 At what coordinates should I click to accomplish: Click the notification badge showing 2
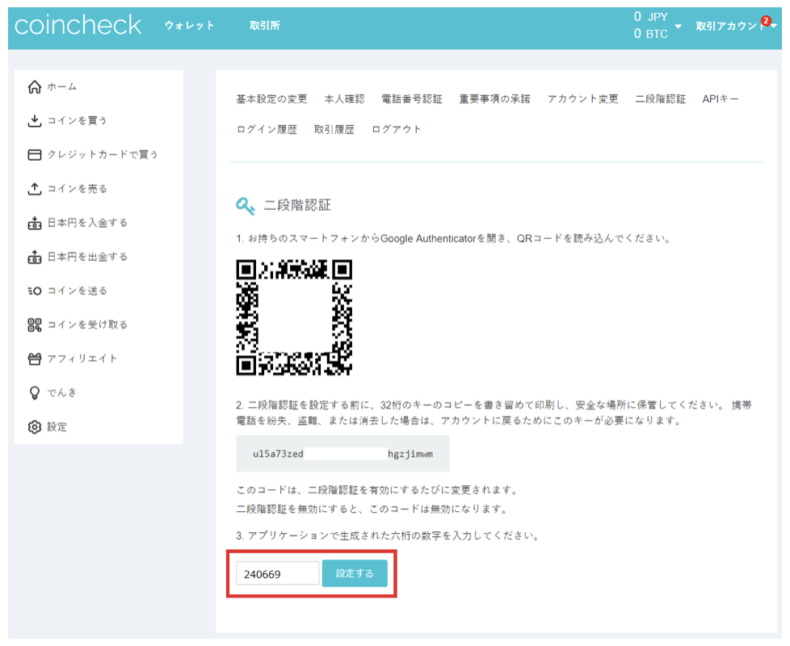[766, 21]
